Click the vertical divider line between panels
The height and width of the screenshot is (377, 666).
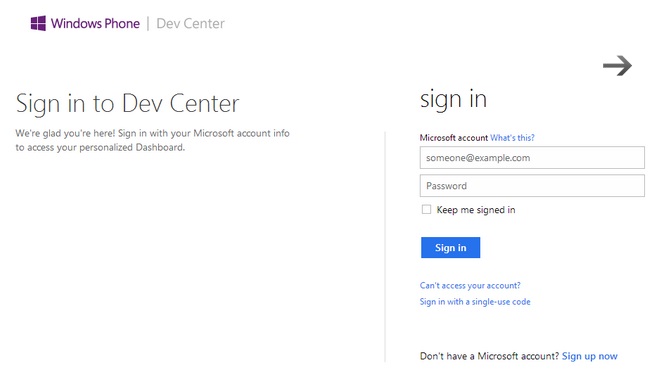coord(385,247)
